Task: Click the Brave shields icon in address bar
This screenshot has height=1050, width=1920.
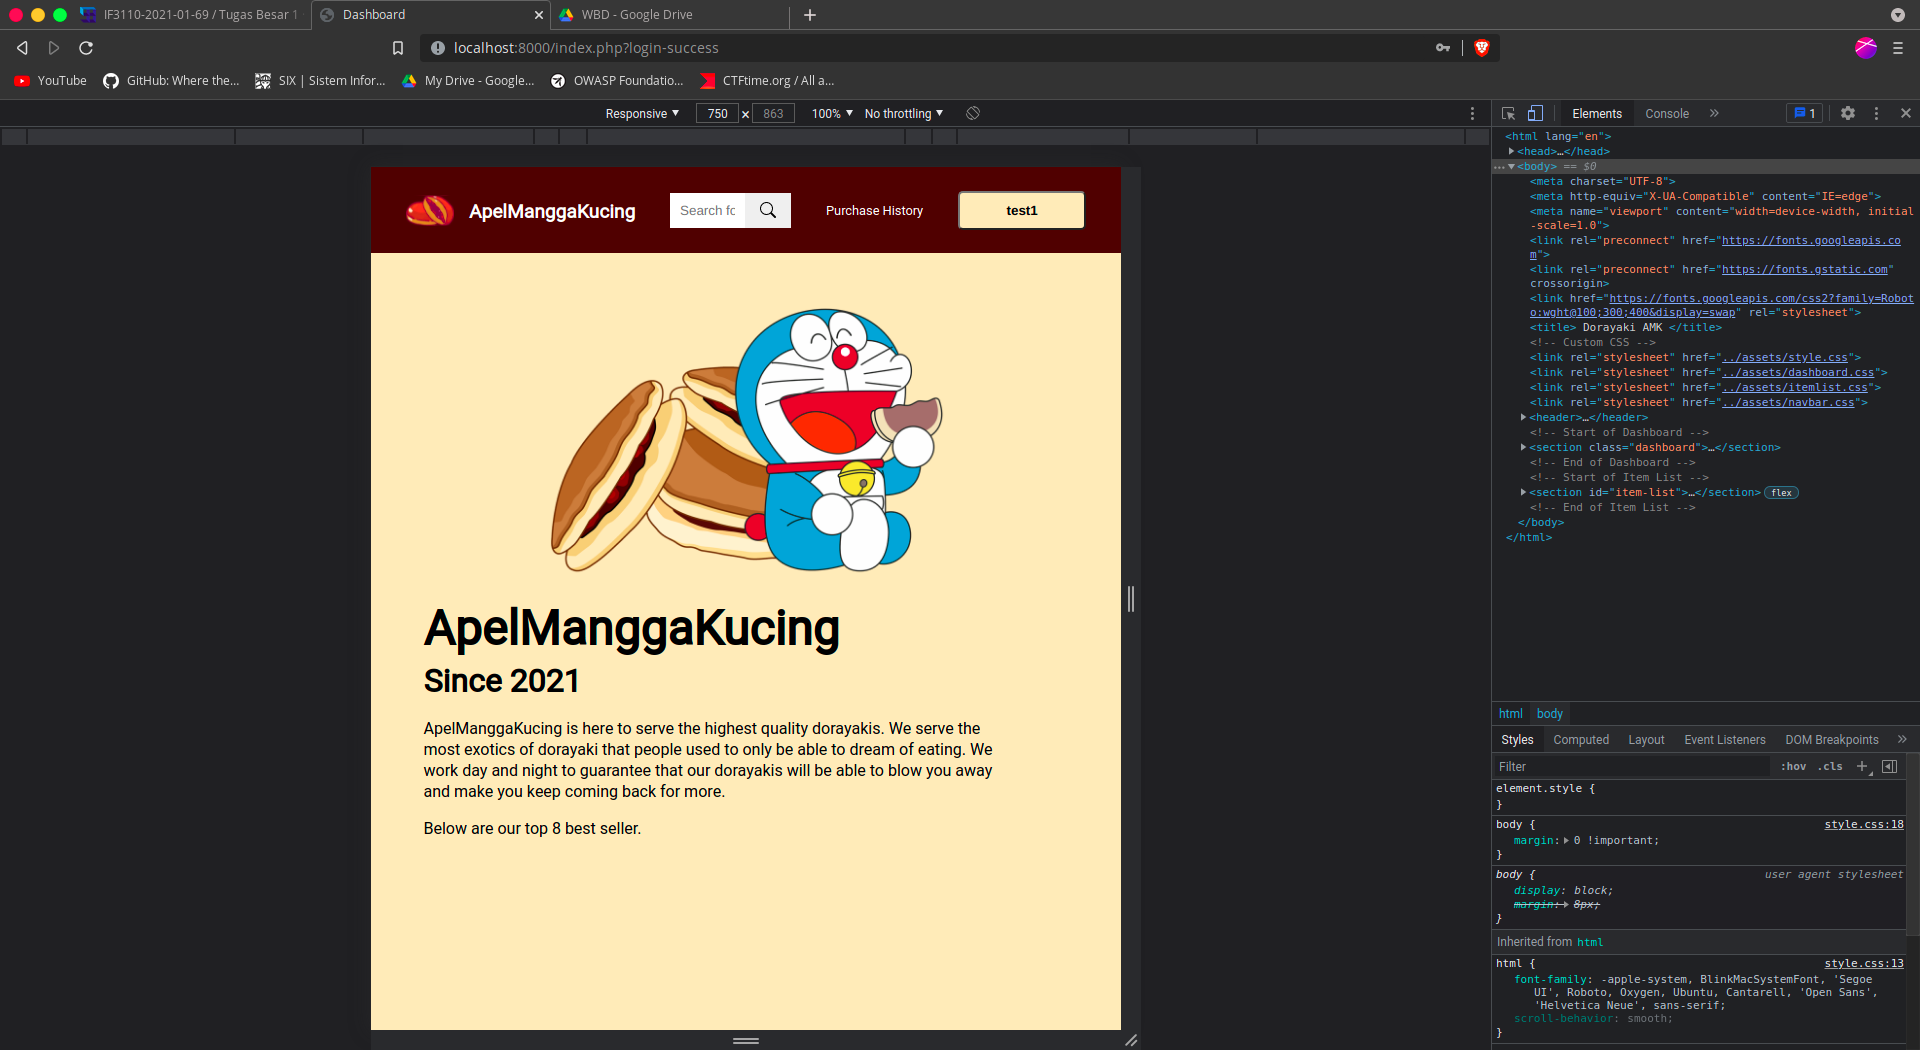Action: [1482, 48]
